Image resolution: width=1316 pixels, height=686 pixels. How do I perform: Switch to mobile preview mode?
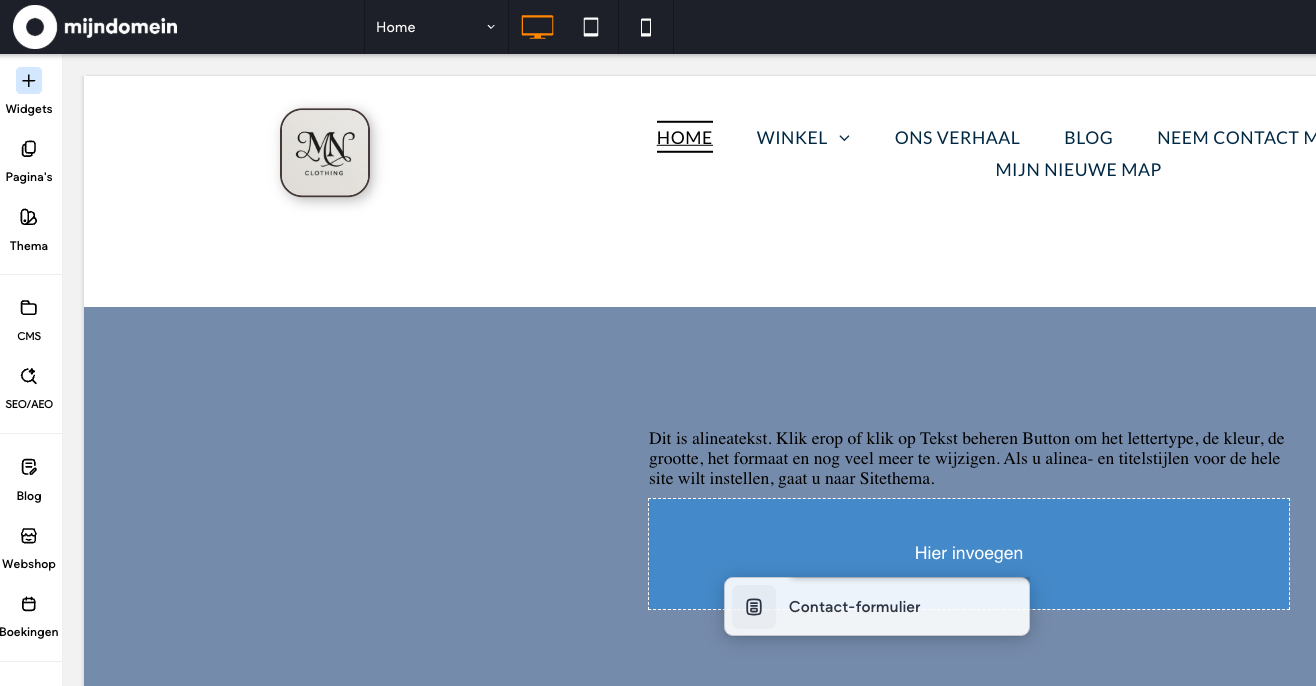click(x=646, y=27)
